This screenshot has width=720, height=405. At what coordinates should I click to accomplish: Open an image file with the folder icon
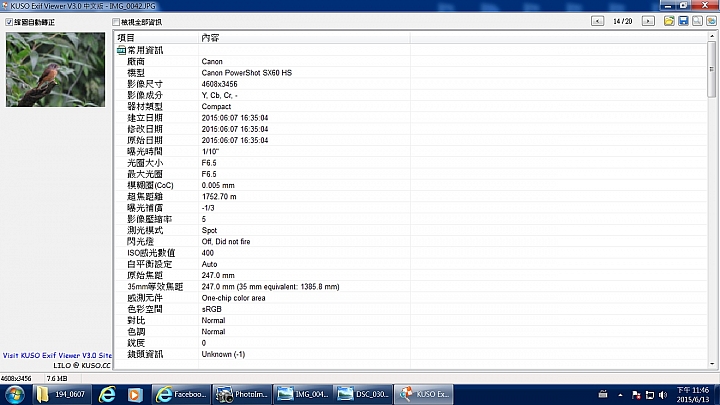pyautogui.click(x=669, y=21)
